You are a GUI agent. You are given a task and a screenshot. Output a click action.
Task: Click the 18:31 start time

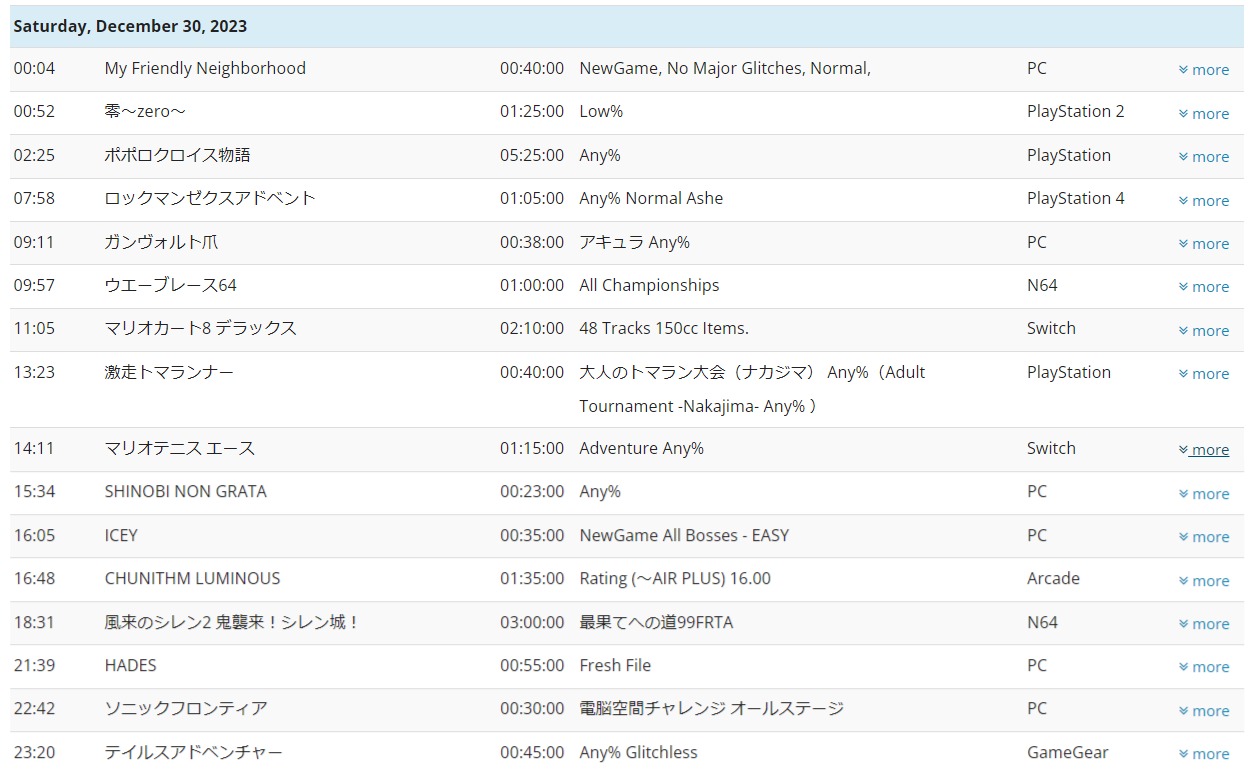coord(34,622)
